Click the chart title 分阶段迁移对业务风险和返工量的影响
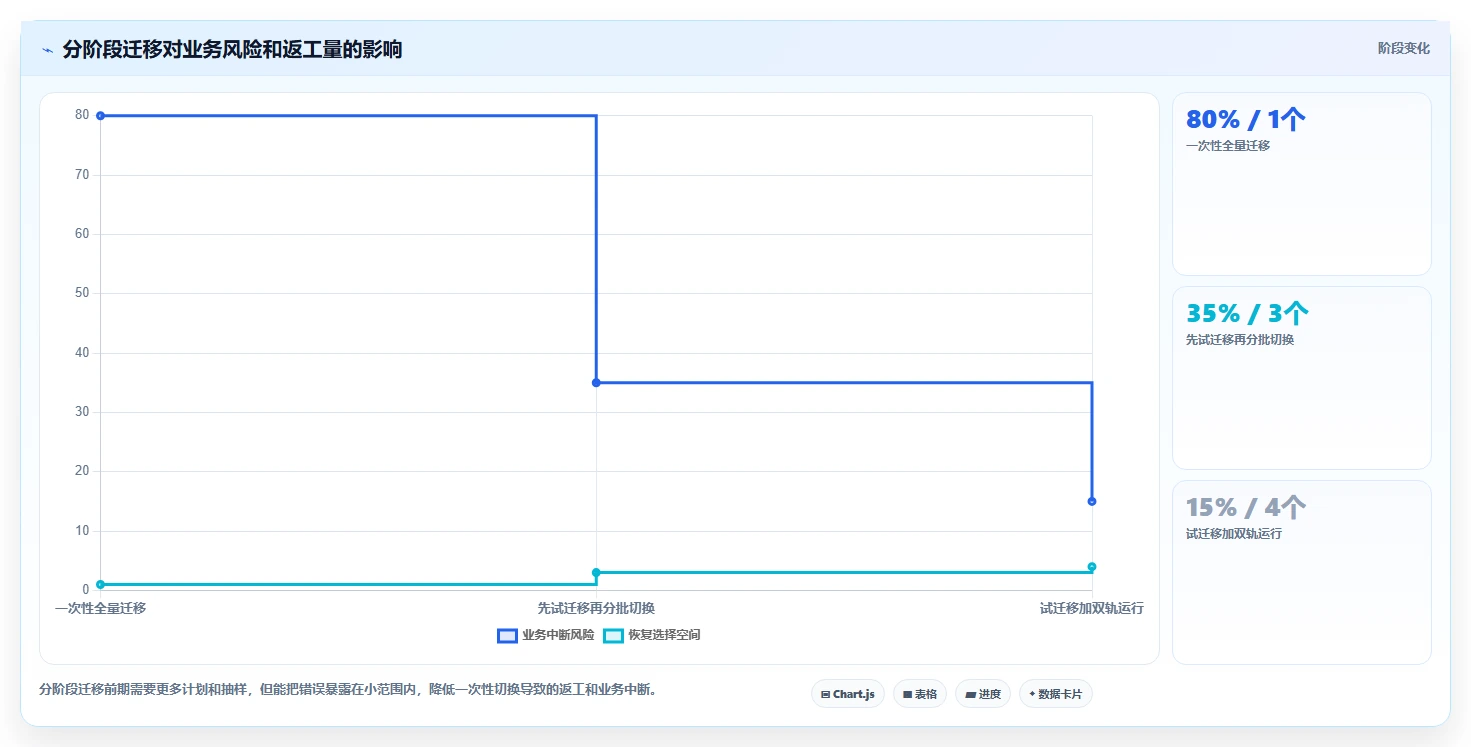The height and width of the screenshot is (747, 1471). click(x=232, y=49)
